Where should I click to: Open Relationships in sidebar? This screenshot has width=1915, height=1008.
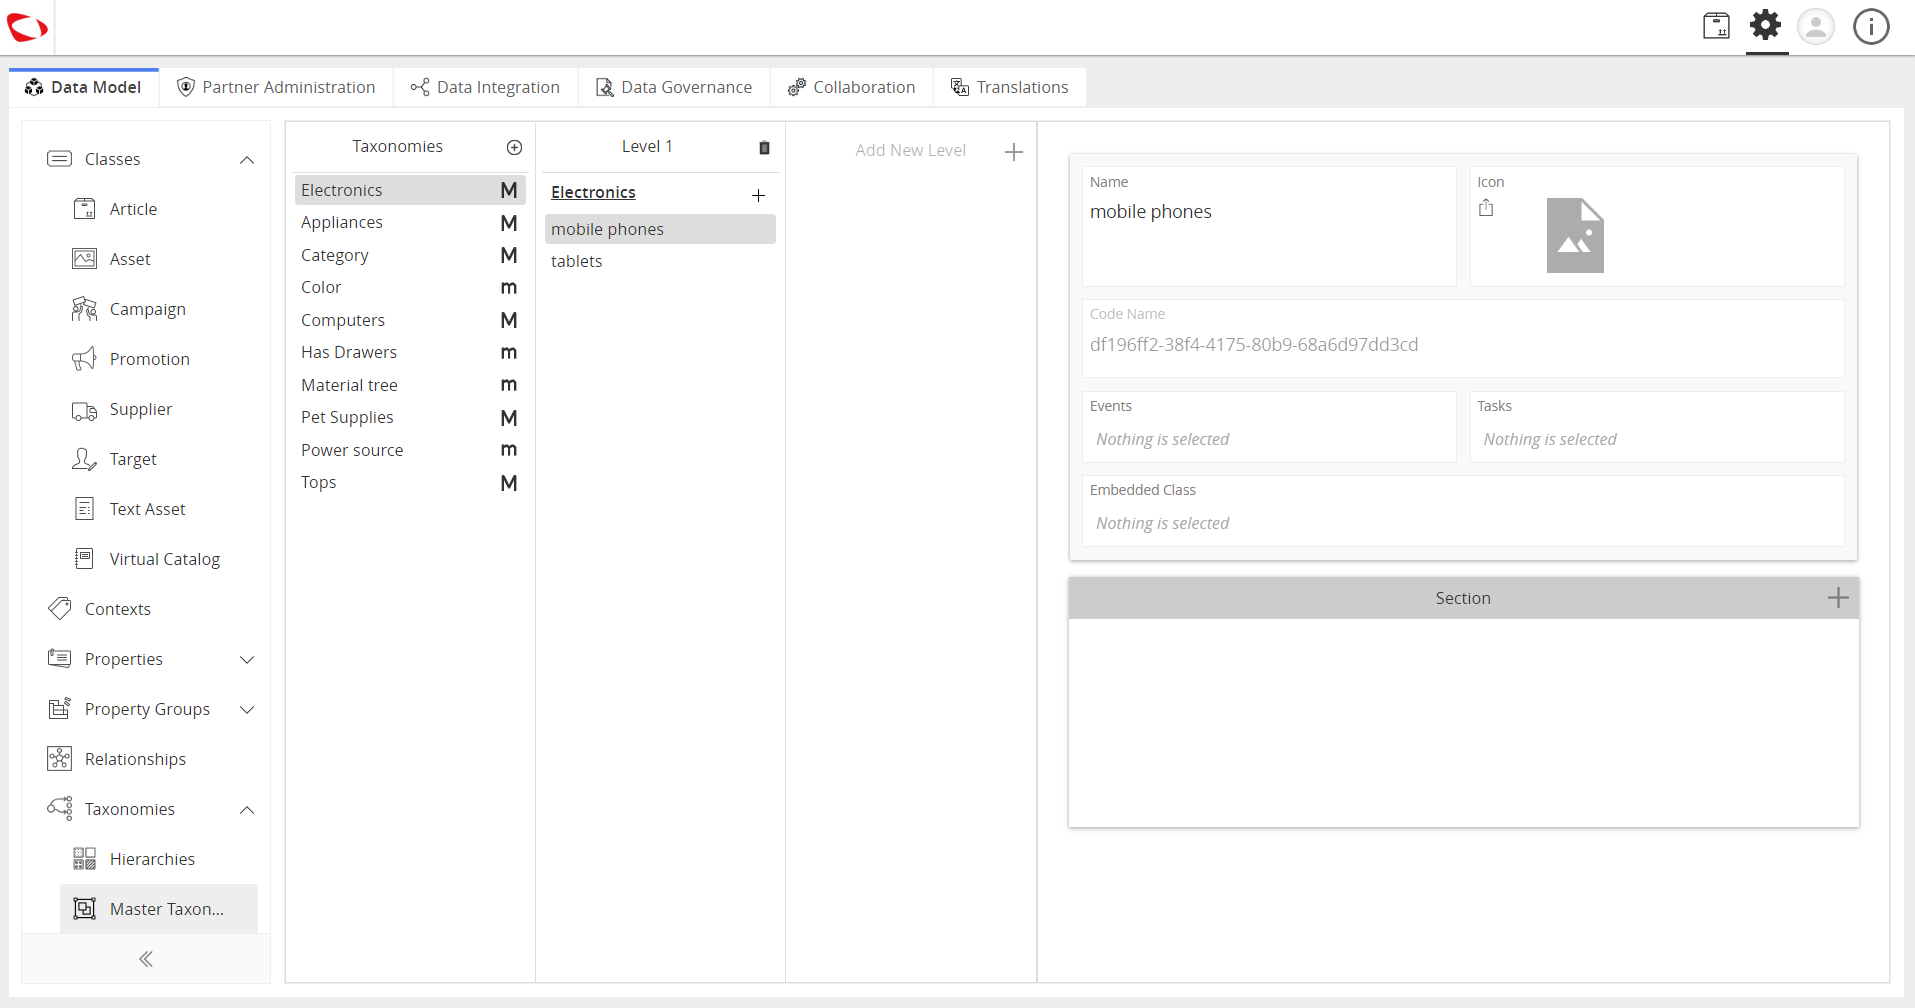point(135,759)
